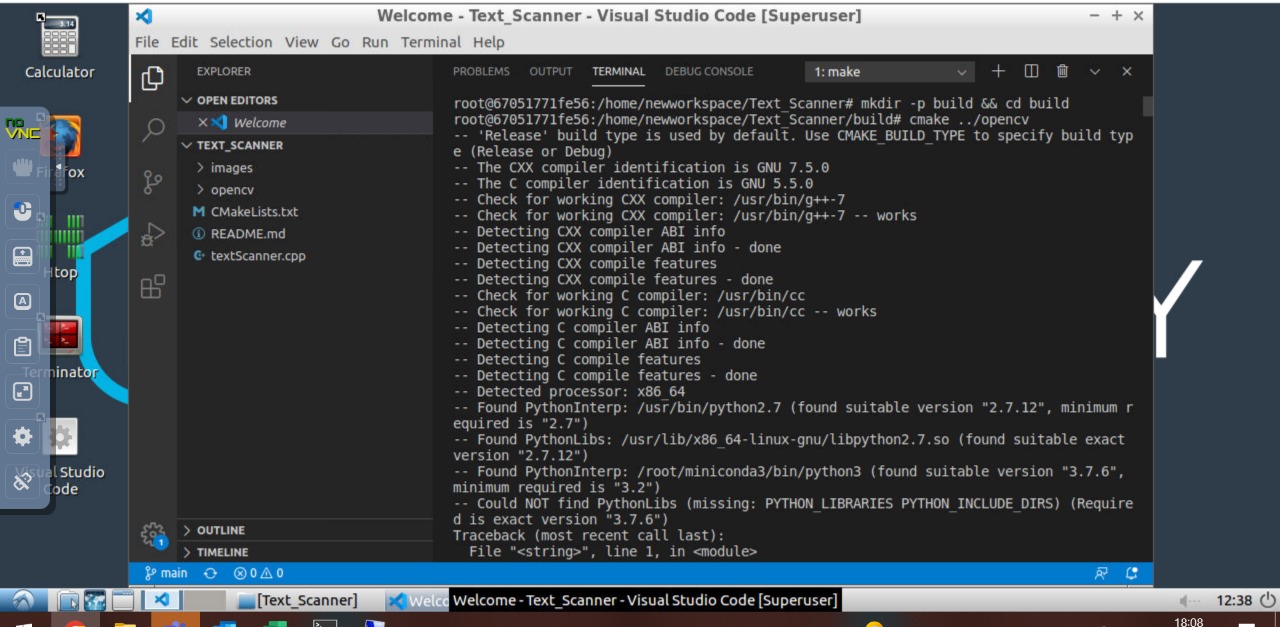
Task: Click the synchronize changes icon in status bar
Action: click(x=210, y=573)
